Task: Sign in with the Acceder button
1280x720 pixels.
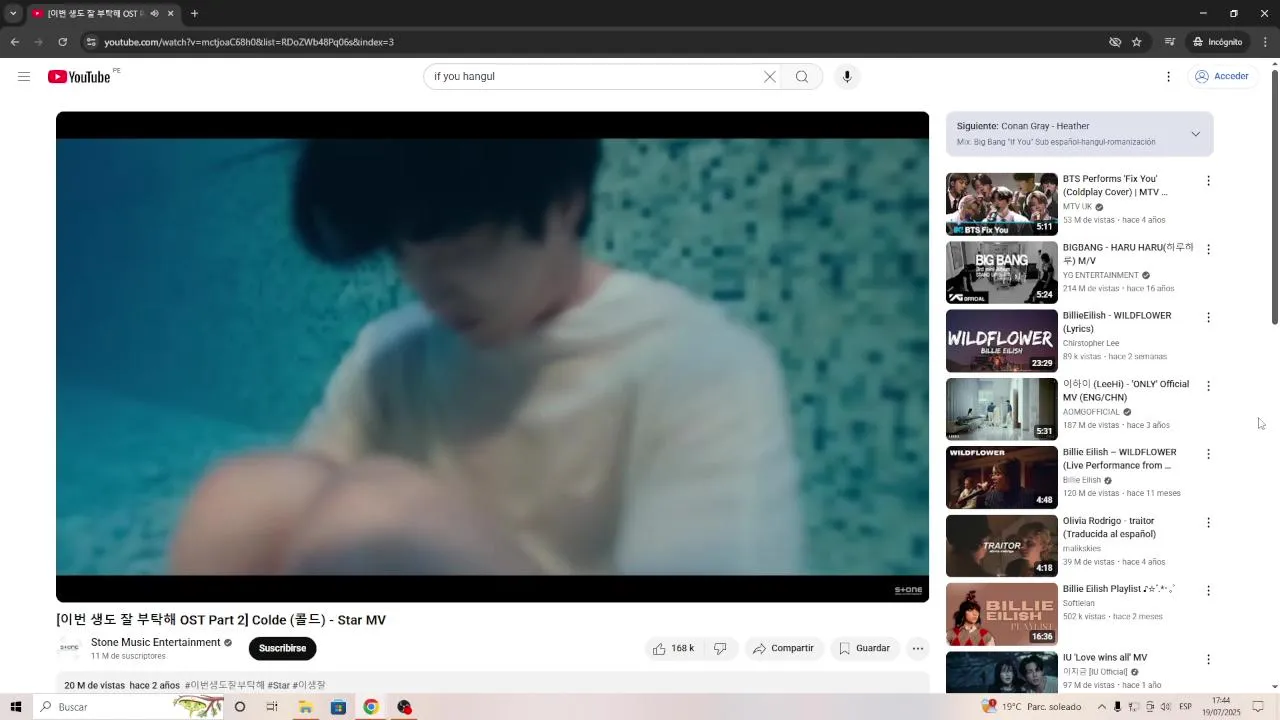Action: click(1222, 77)
